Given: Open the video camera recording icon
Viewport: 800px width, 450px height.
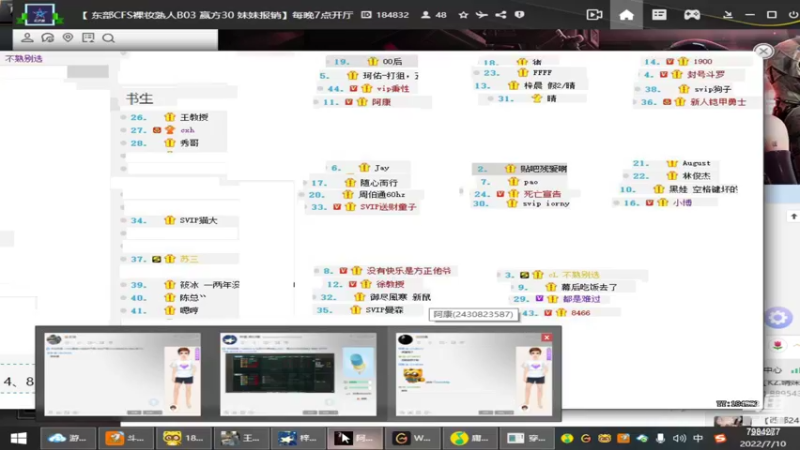Looking at the screenshot, I should (594, 15).
